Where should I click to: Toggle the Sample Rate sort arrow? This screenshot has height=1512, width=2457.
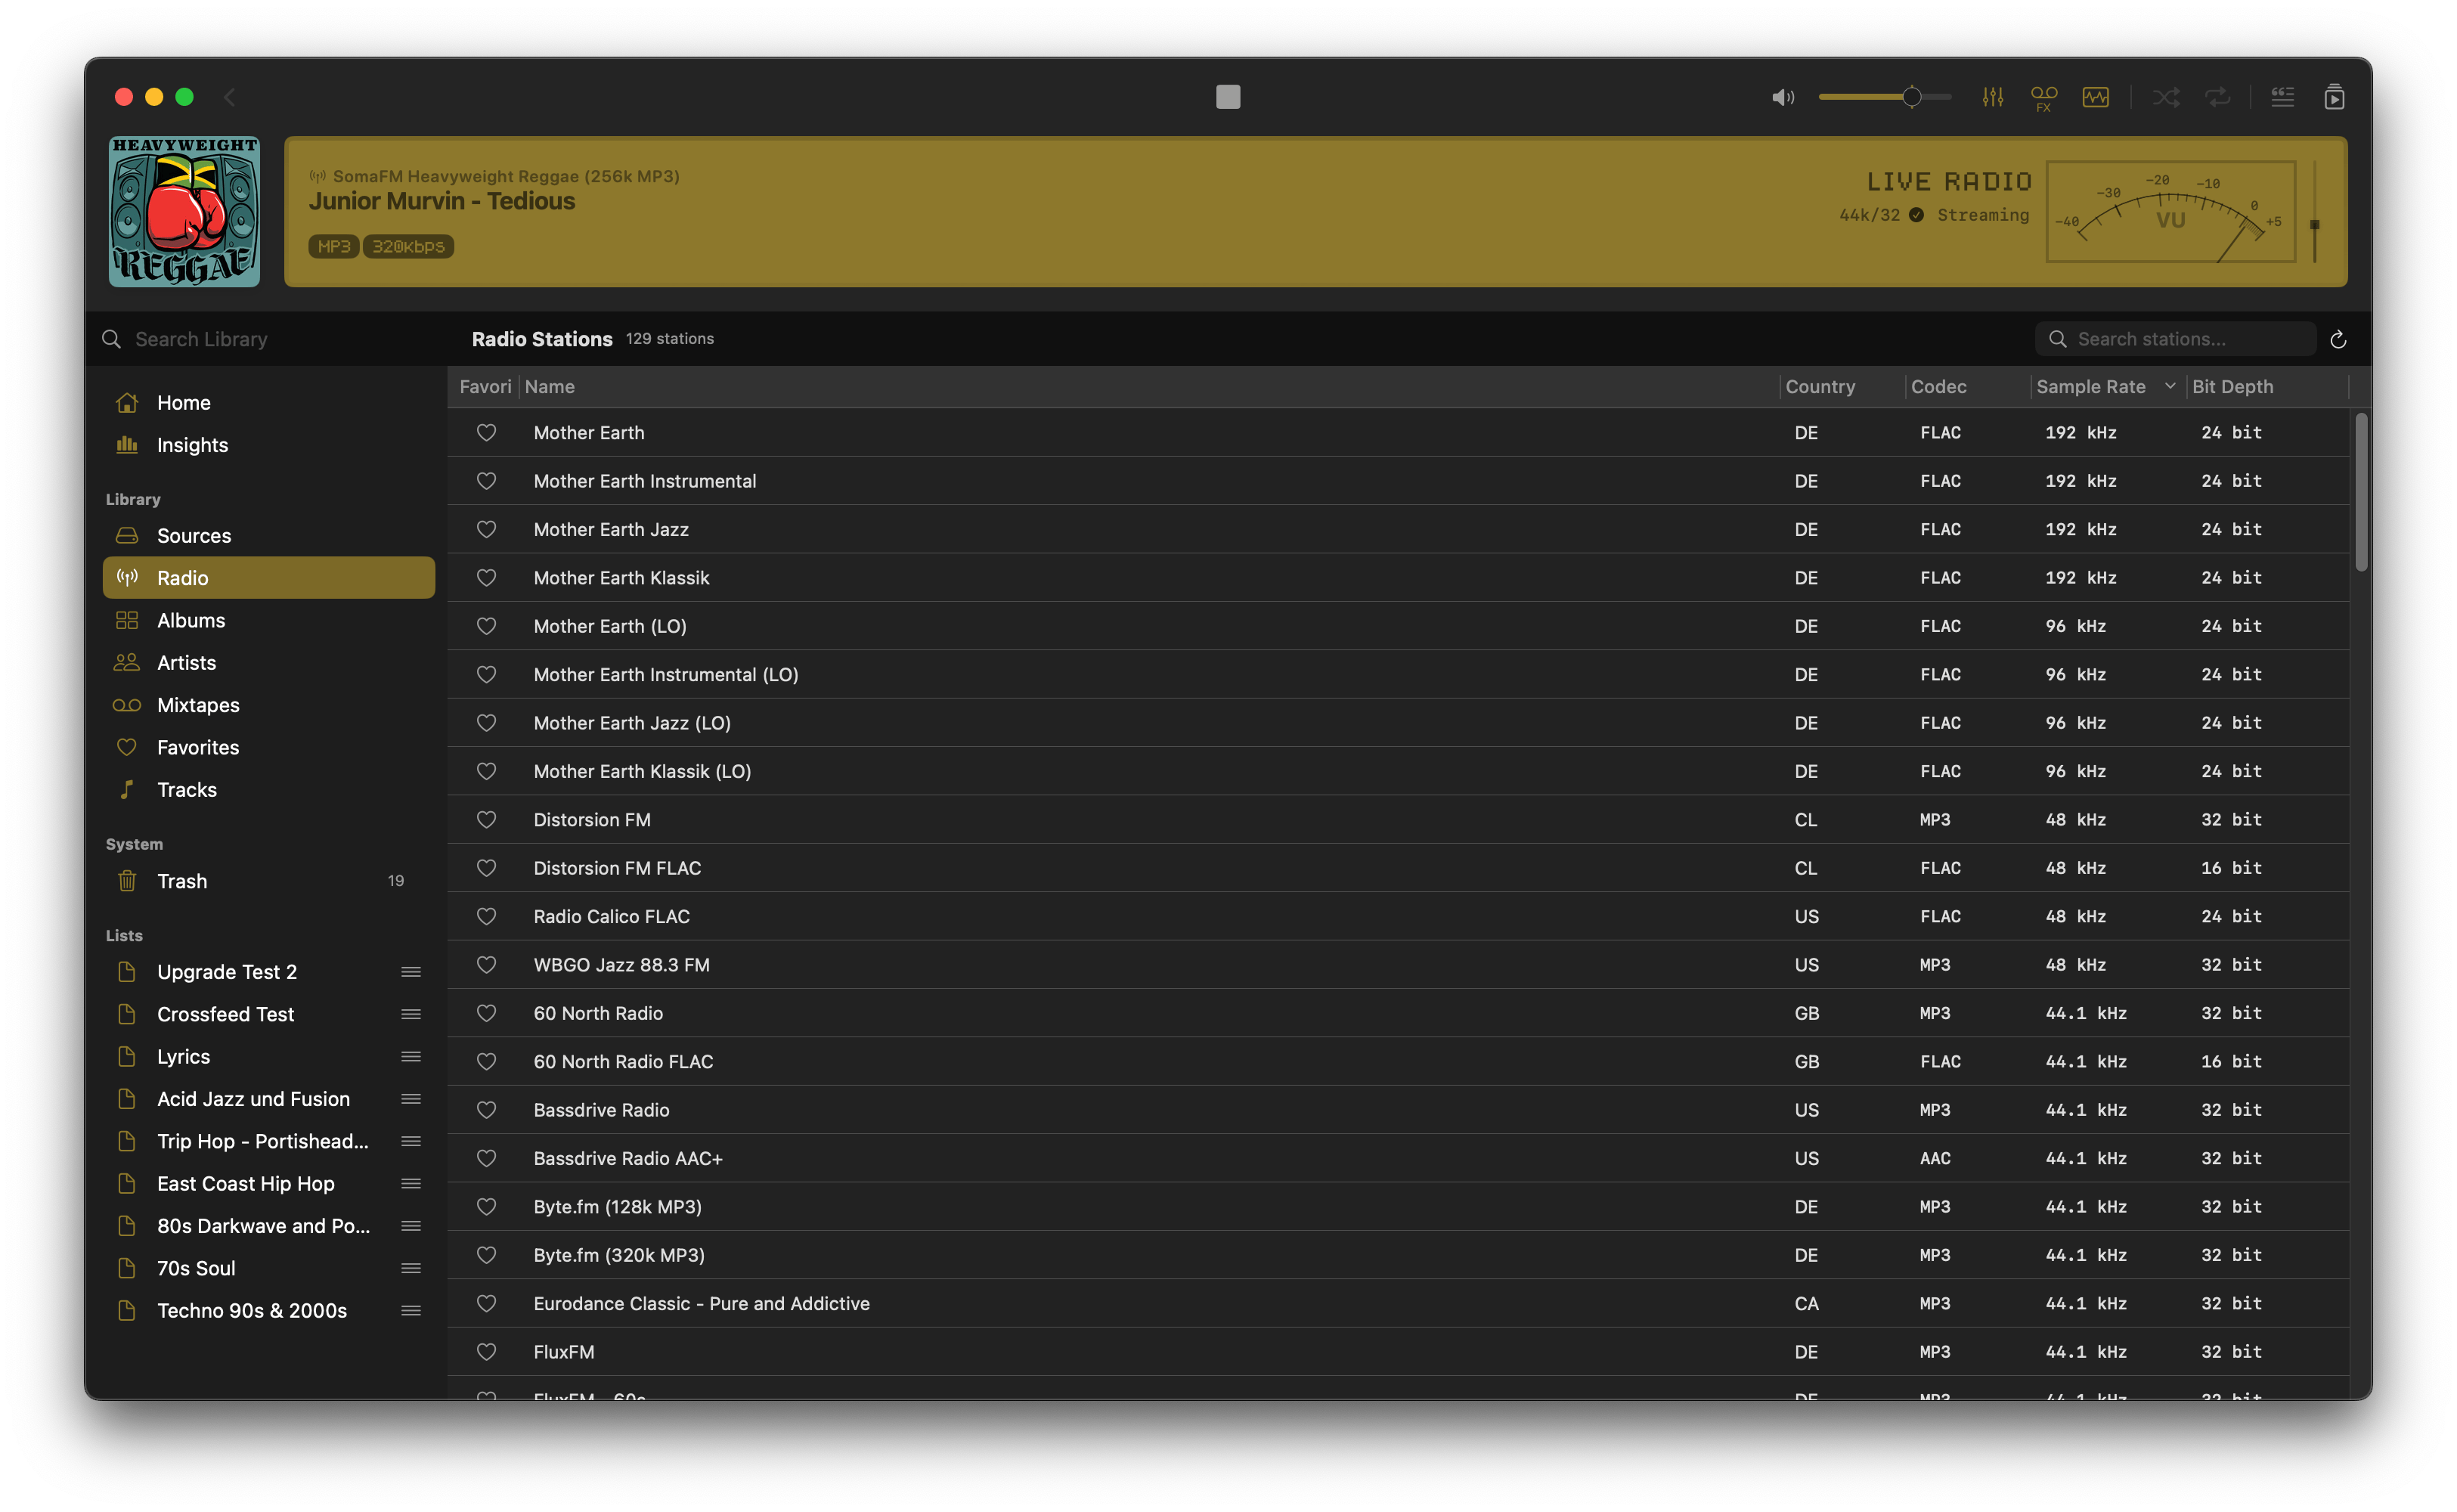pos(2169,386)
